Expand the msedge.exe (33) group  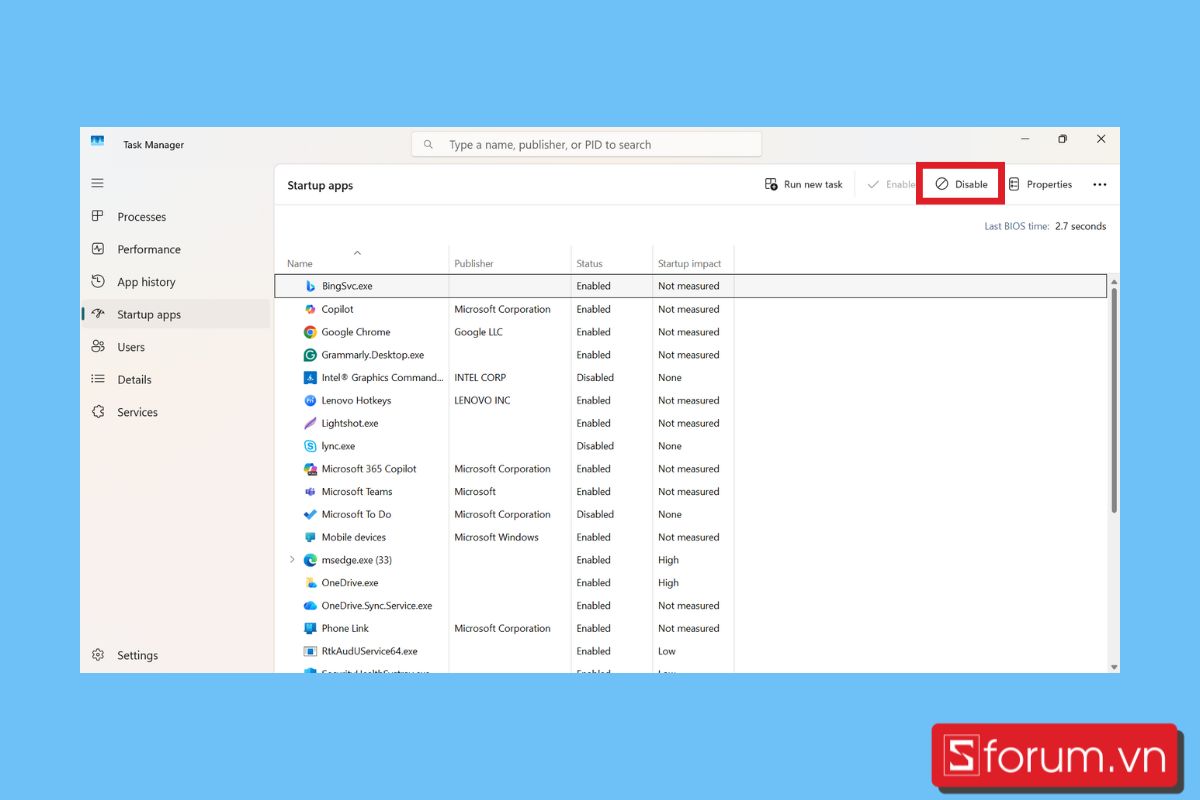click(292, 560)
